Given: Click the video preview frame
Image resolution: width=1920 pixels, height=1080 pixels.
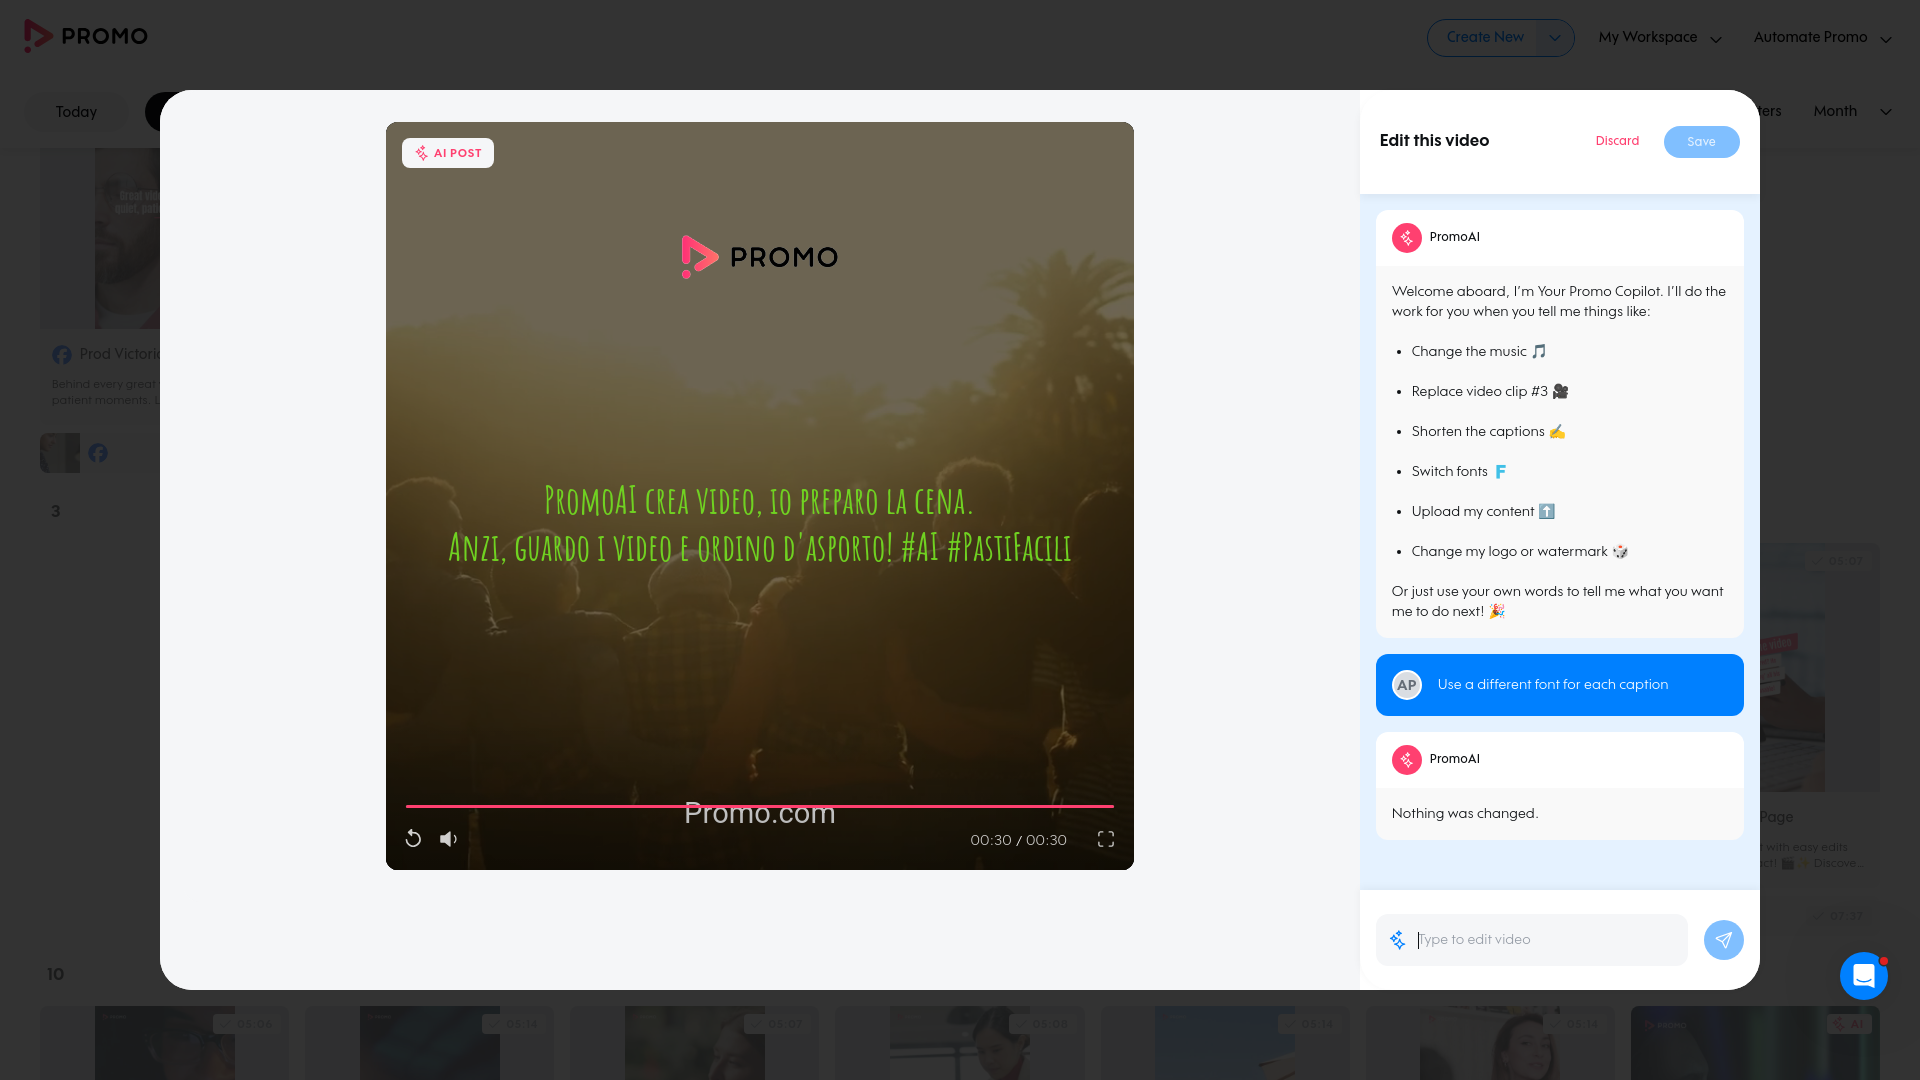Looking at the screenshot, I should (760, 496).
